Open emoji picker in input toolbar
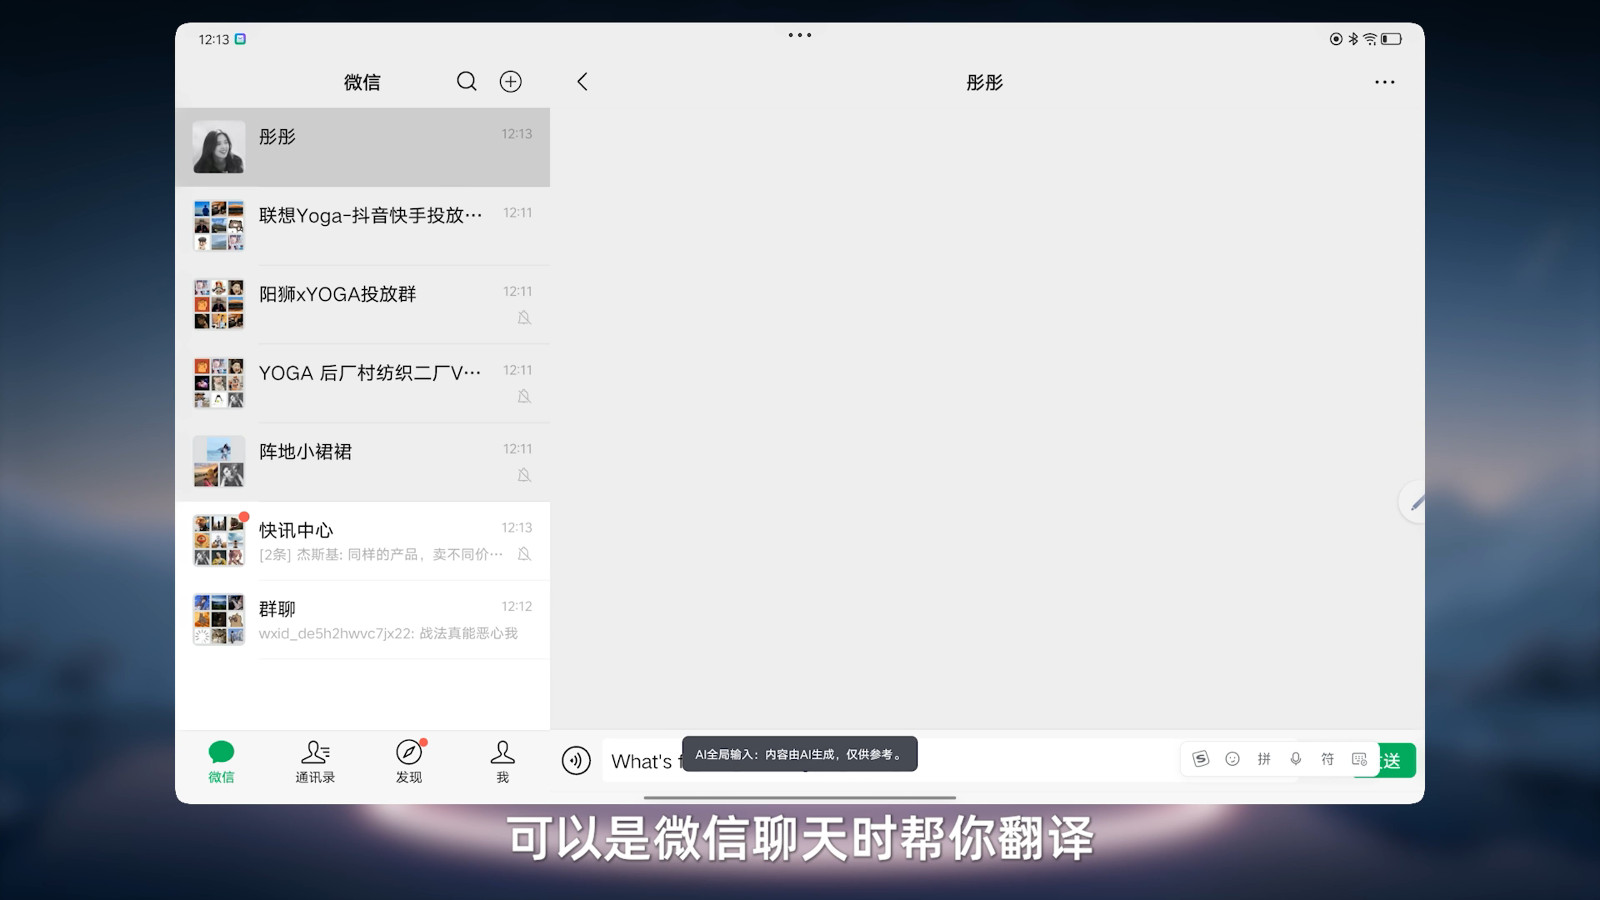 coord(1232,759)
